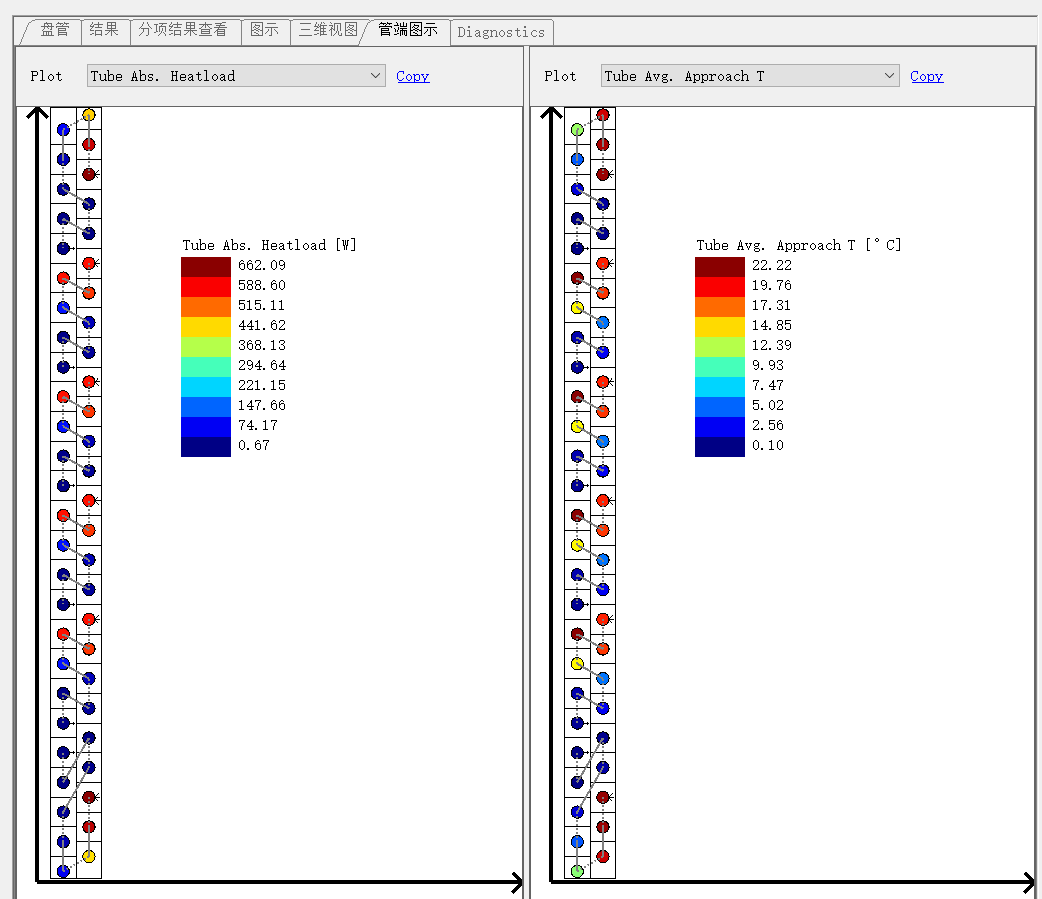The image size is (1042, 899).
Task: Select the bottommost green tube in approach plot
Action: (x=577, y=870)
